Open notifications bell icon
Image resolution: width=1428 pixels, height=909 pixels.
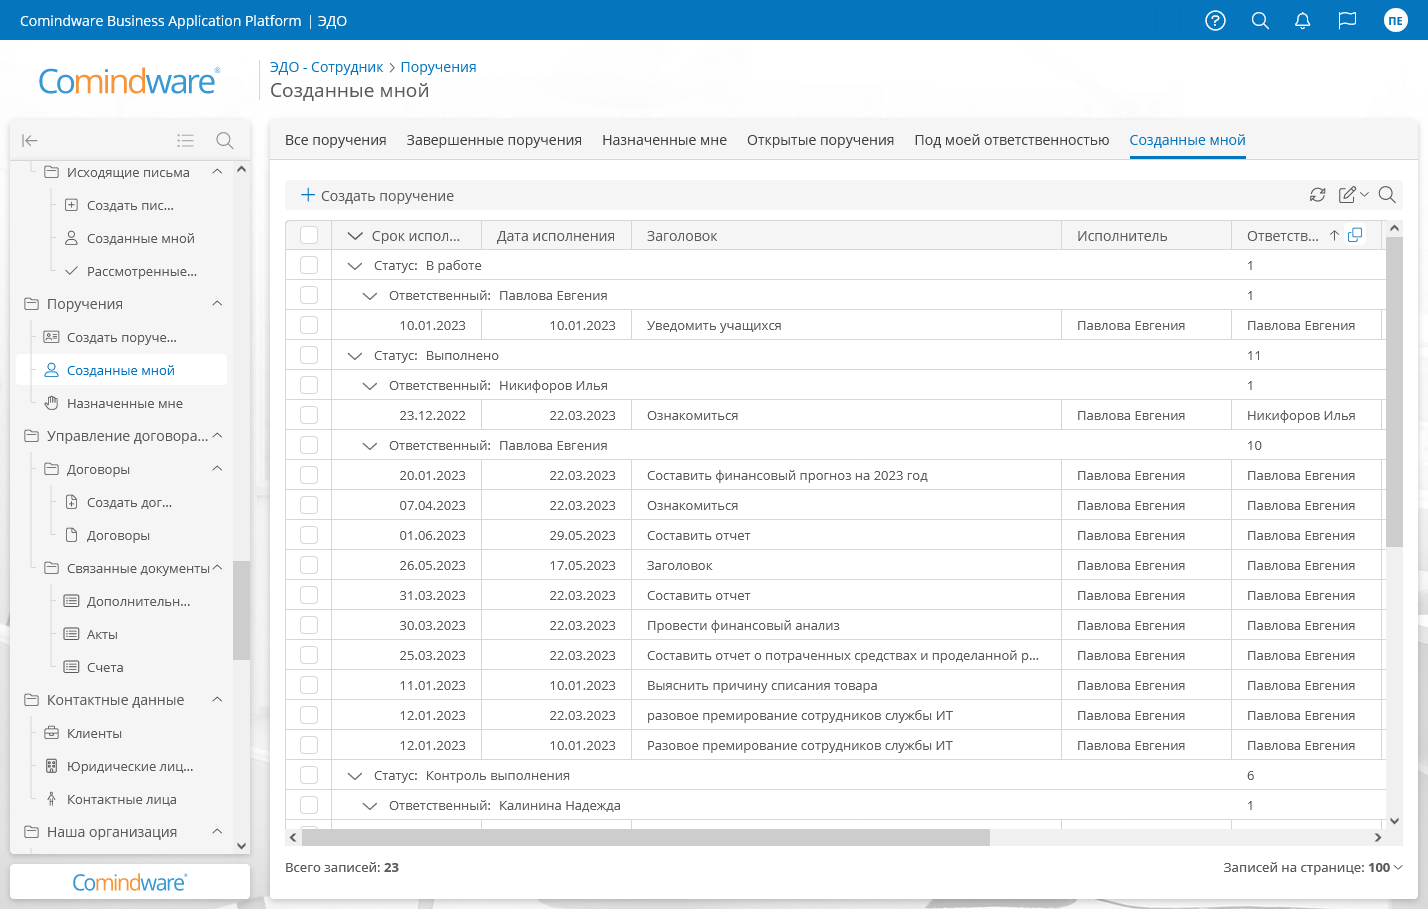(1302, 20)
